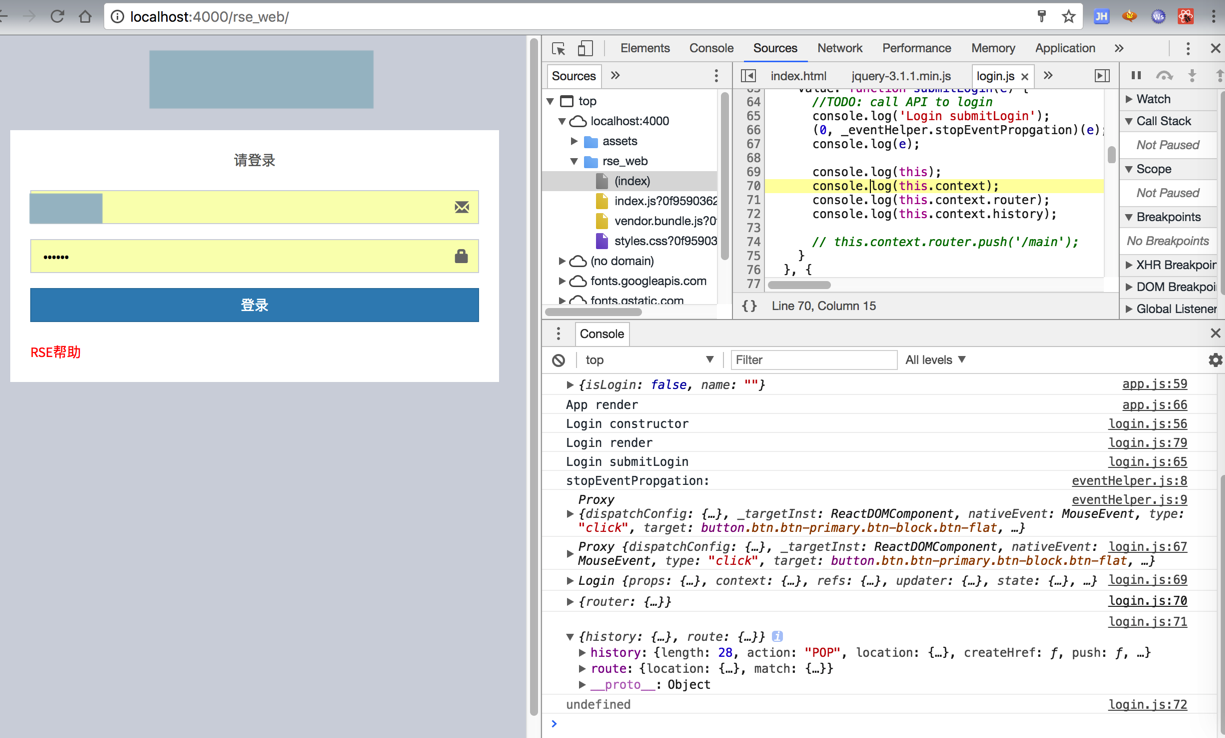Toggle the debugger sidebar icon
Screen dimensions: 1225x738
(x=1102, y=76)
